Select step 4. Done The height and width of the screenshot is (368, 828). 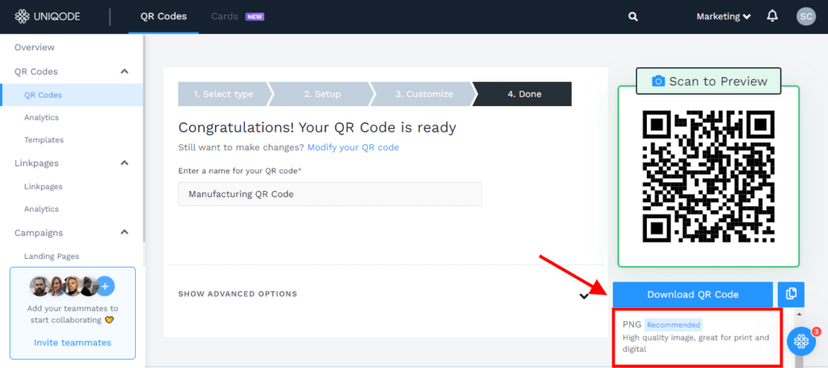pyautogui.click(x=524, y=94)
